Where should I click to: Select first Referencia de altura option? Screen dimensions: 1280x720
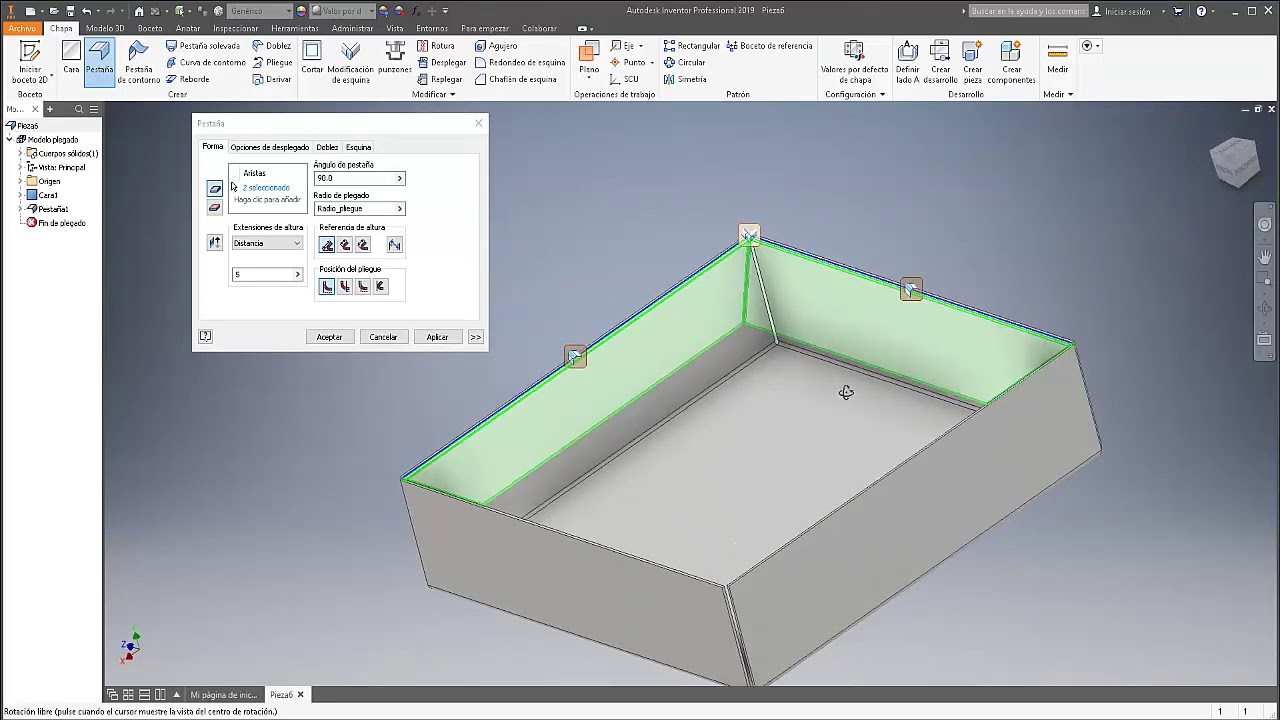click(x=327, y=245)
